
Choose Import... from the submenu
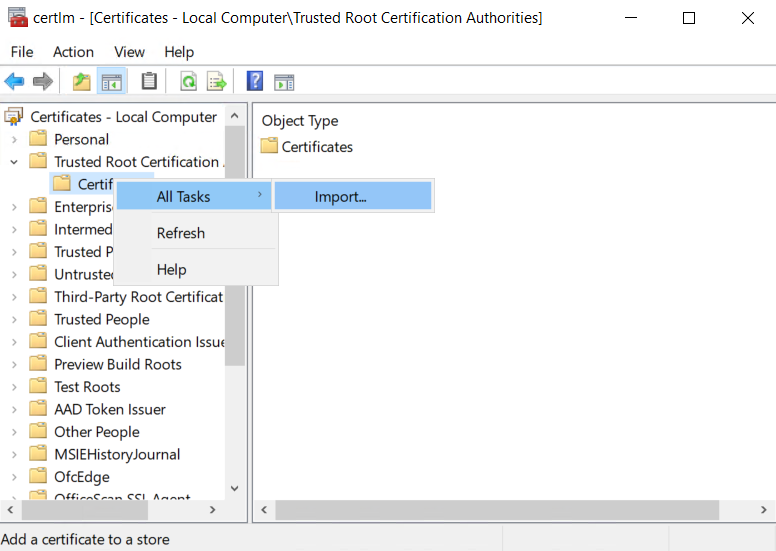coord(353,197)
